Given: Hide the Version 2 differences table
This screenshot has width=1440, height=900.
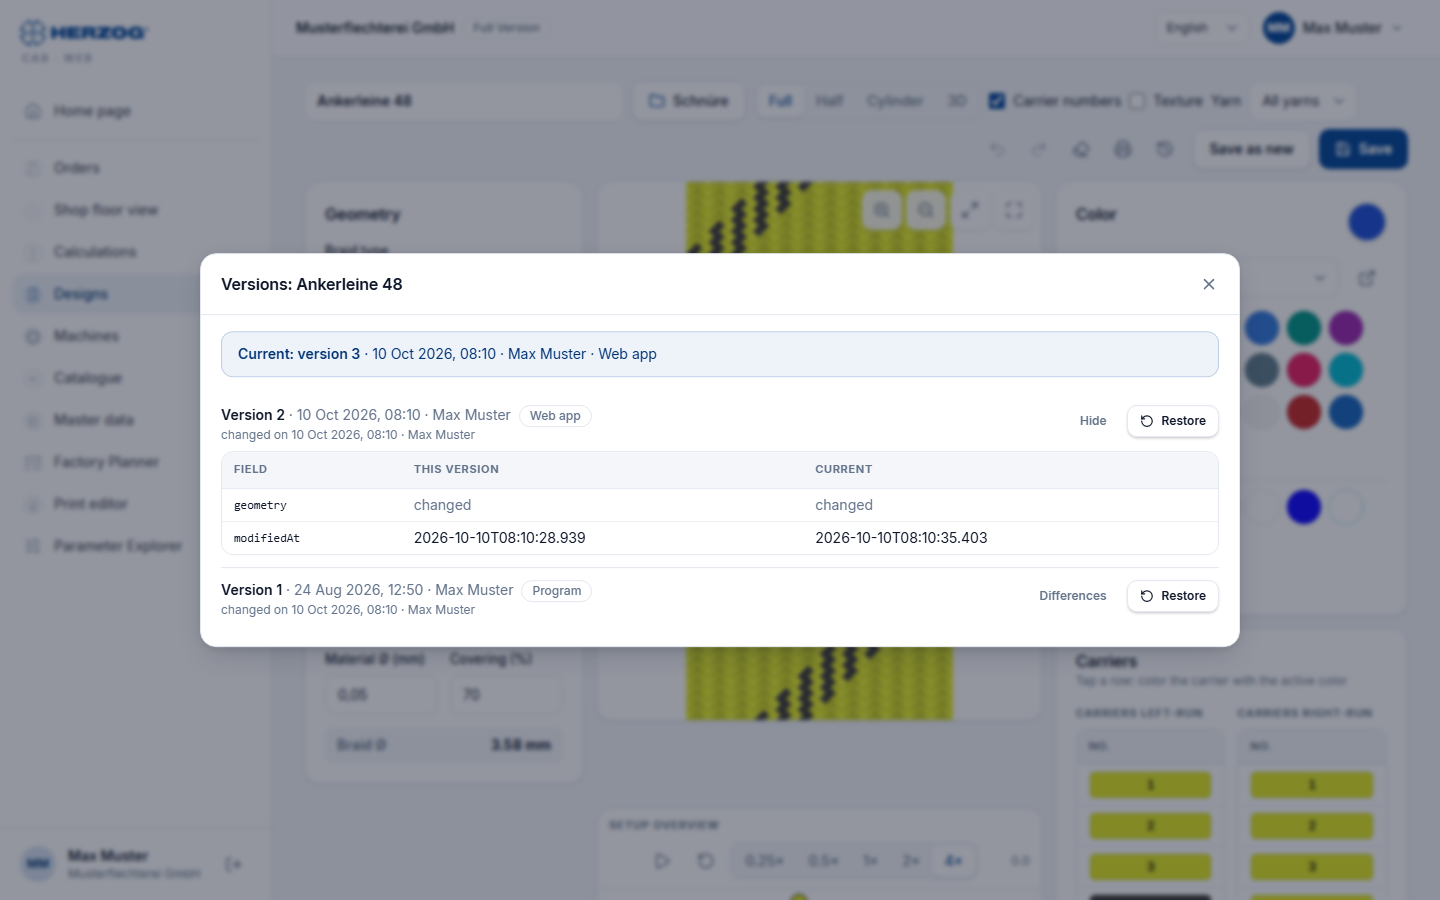Looking at the screenshot, I should (1093, 421).
